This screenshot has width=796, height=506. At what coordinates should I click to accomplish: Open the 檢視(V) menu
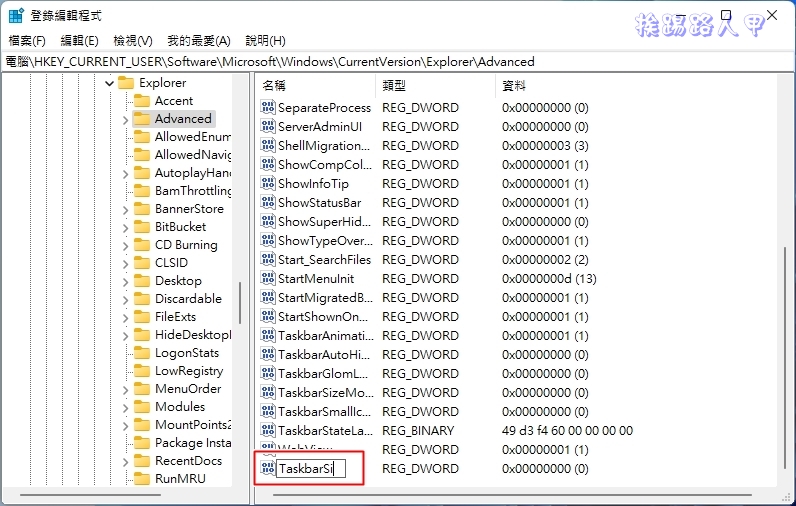tap(132, 41)
